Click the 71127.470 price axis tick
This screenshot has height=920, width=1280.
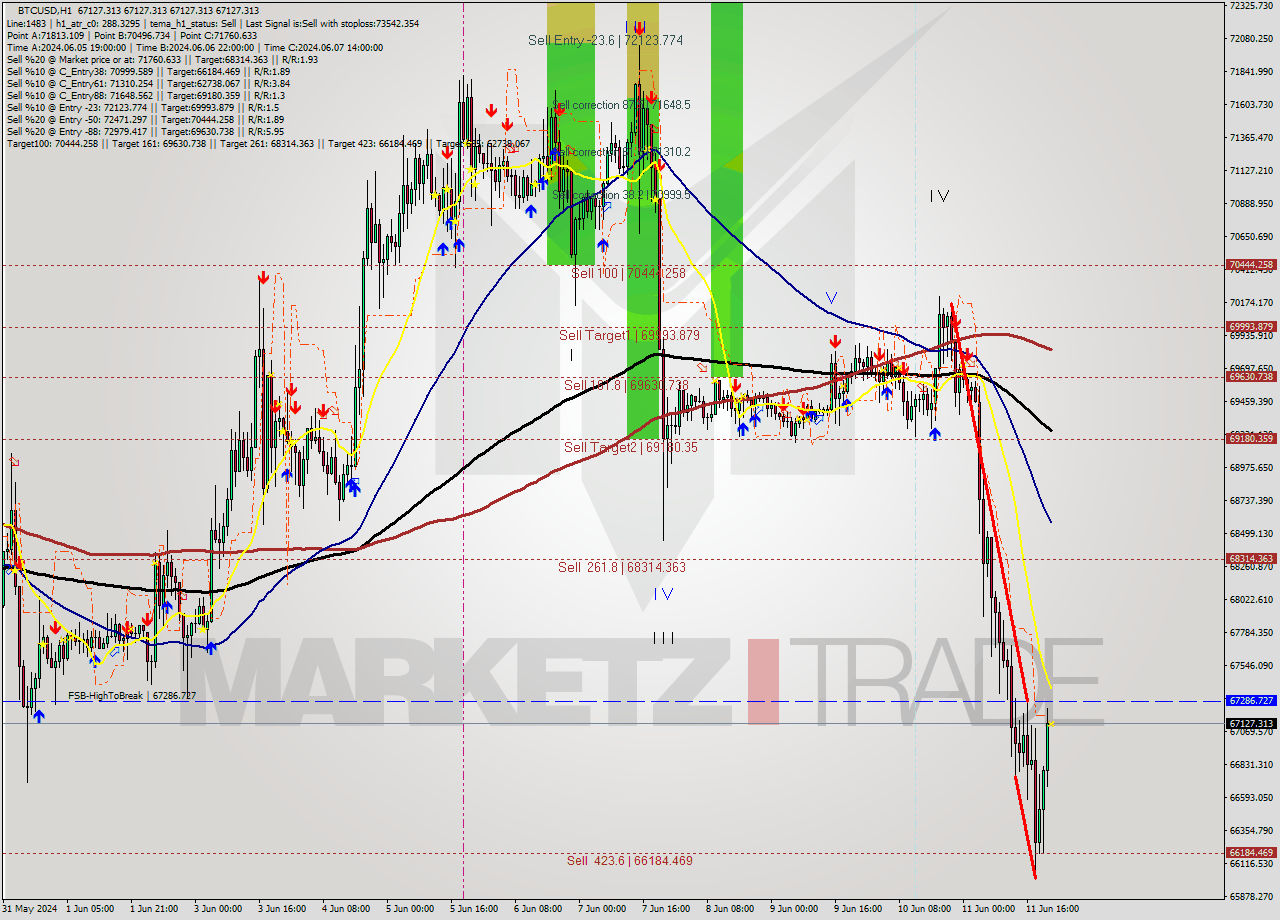pyautogui.click(x=1250, y=171)
